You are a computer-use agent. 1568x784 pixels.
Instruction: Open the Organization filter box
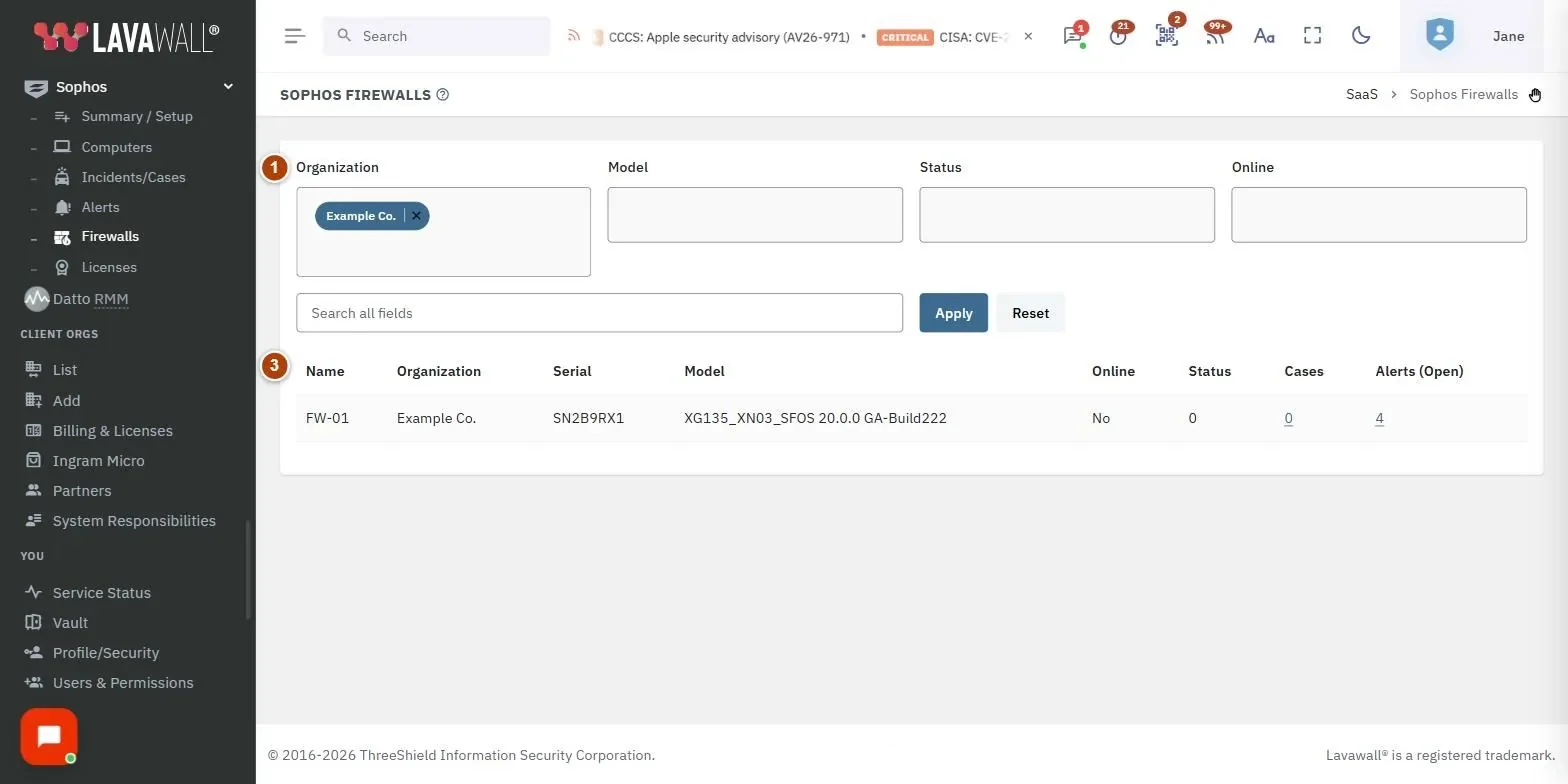coord(443,232)
